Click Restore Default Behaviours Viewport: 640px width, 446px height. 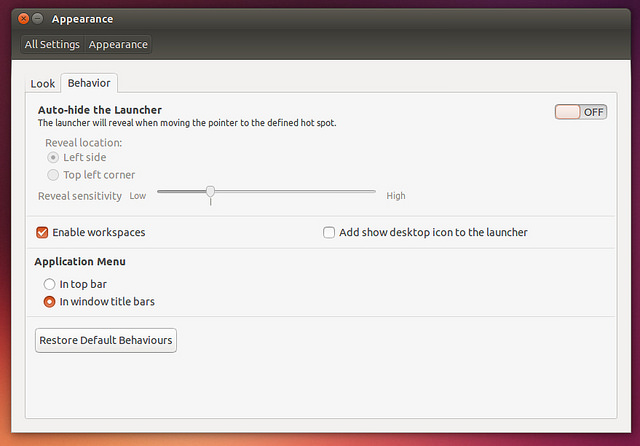tap(106, 340)
